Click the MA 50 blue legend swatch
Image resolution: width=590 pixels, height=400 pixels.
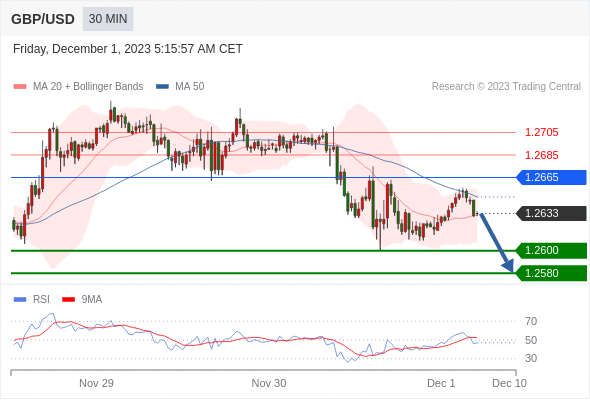tap(162, 87)
